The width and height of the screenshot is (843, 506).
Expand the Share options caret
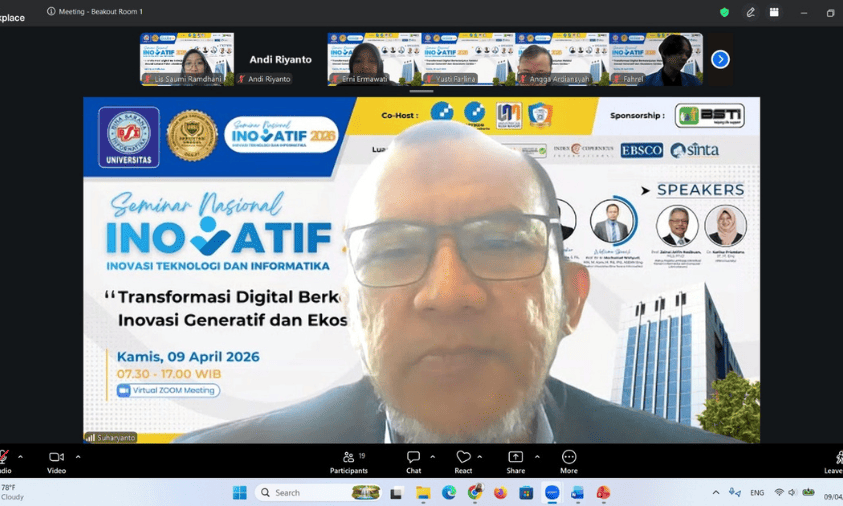[537, 456]
